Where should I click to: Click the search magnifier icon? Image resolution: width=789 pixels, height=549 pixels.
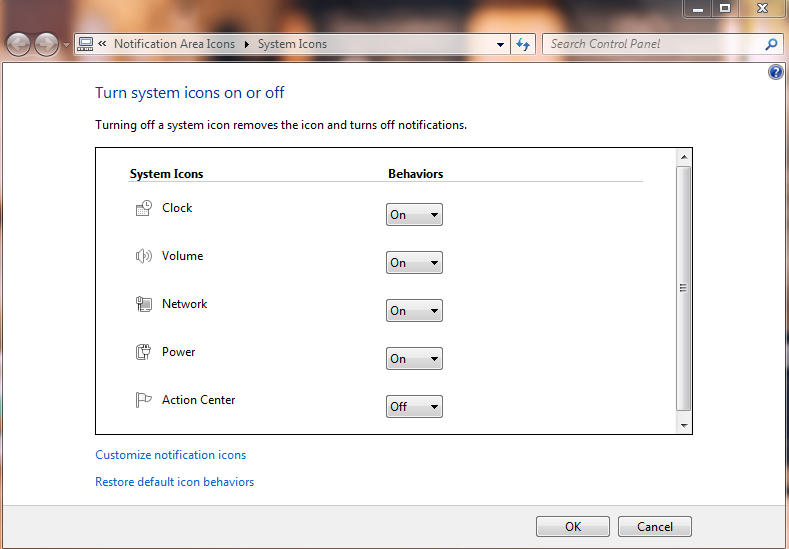(771, 44)
